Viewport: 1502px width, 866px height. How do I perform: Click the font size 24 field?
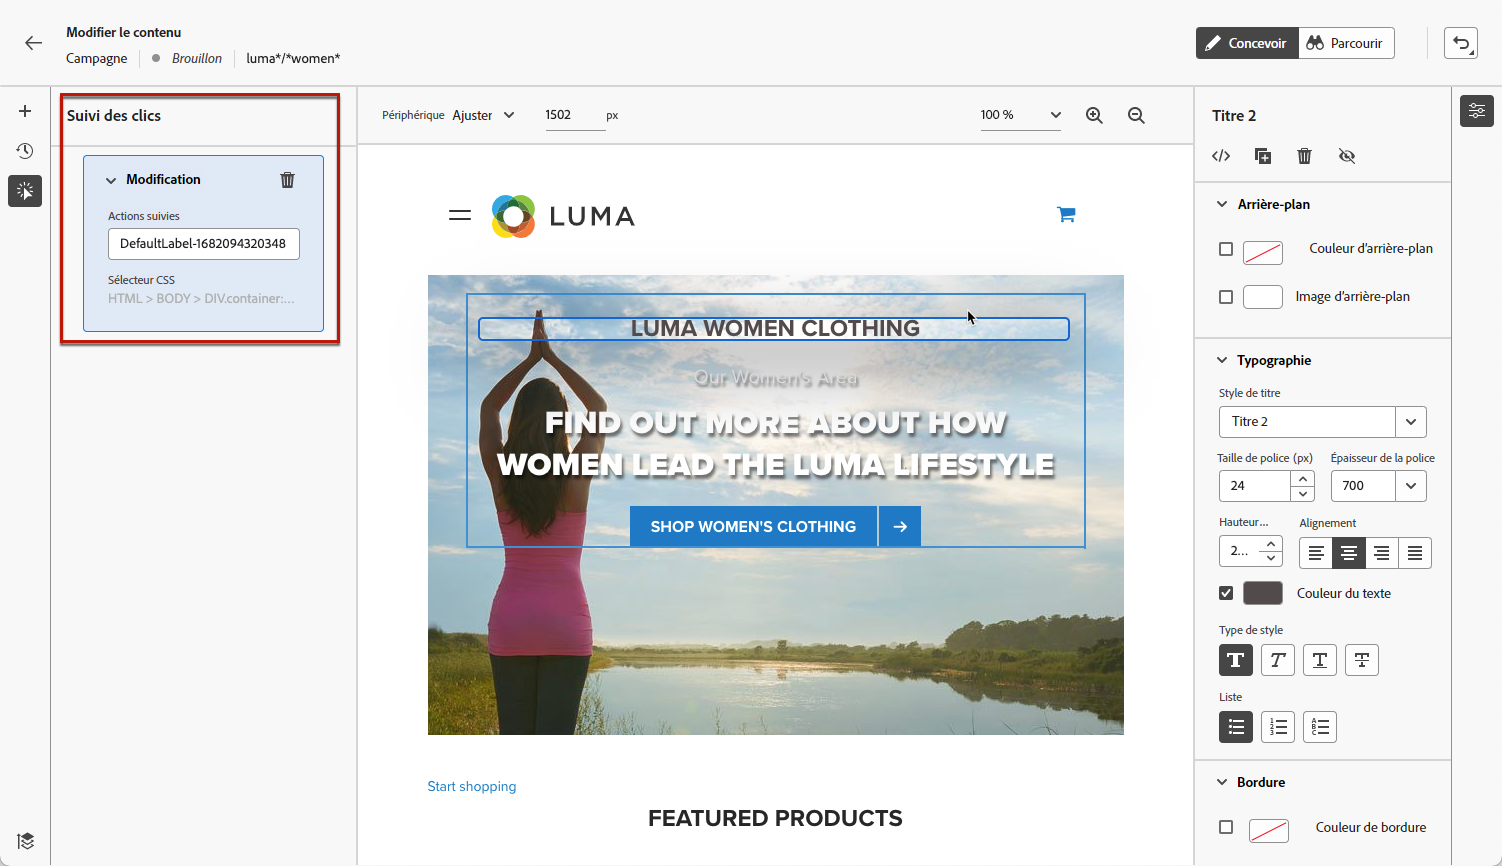click(1255, 486)
